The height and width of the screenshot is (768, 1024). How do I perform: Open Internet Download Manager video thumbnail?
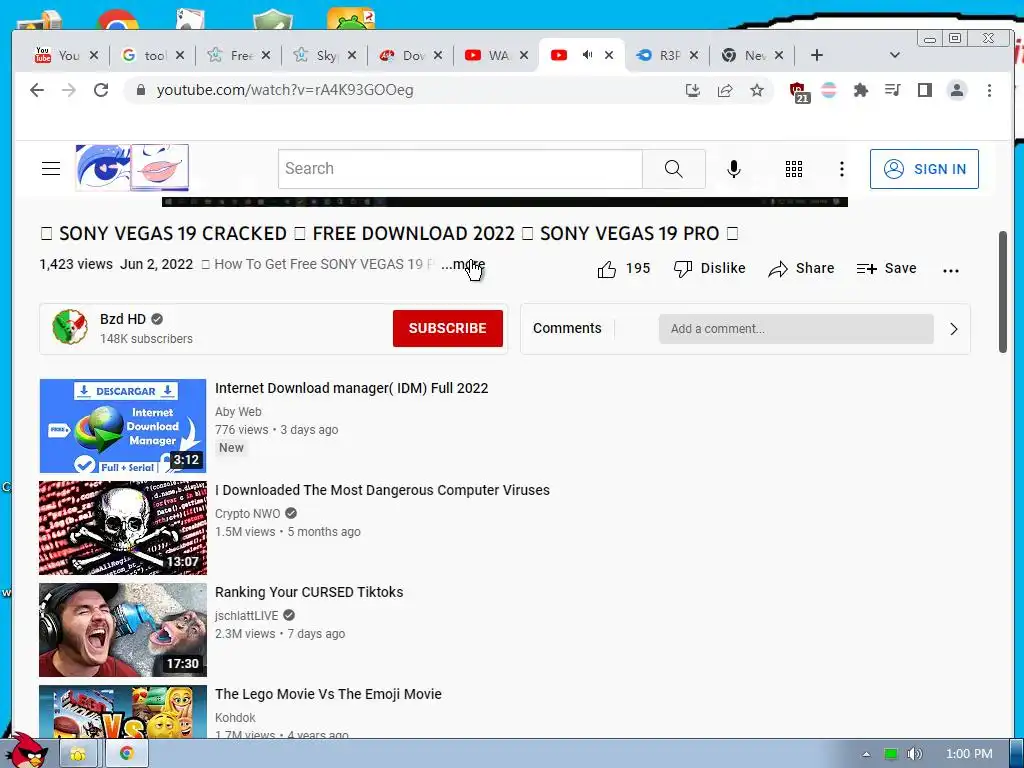(x=123, y=426)
